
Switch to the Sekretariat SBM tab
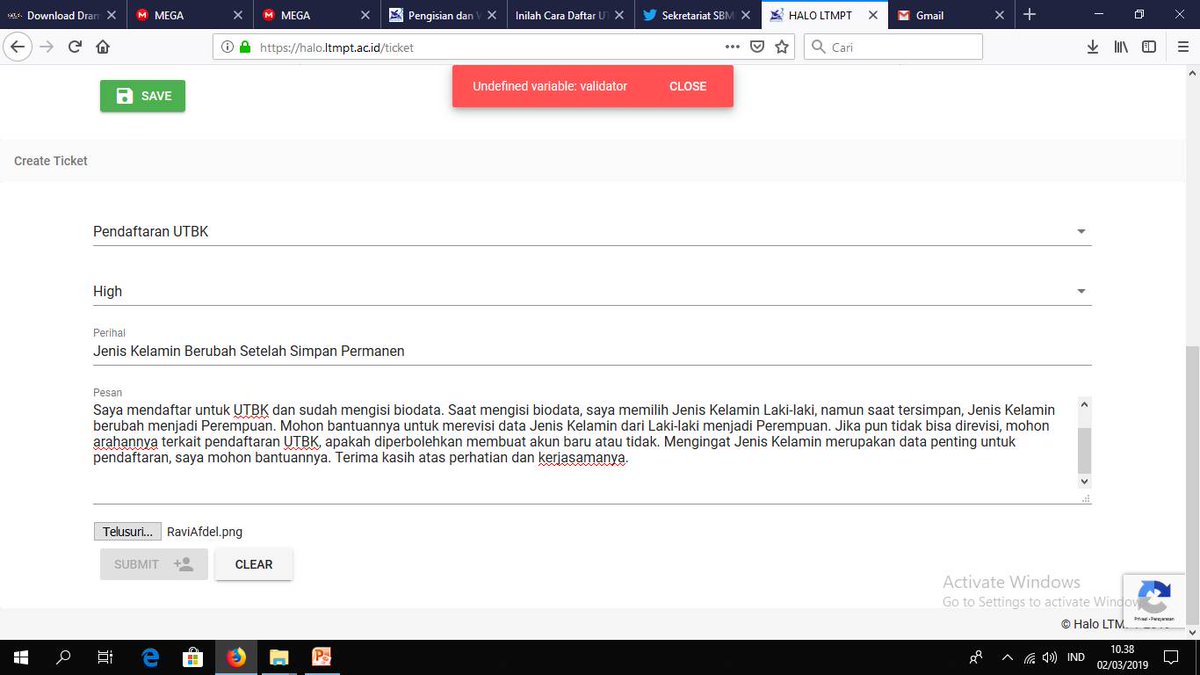click(x=696, y=15)
